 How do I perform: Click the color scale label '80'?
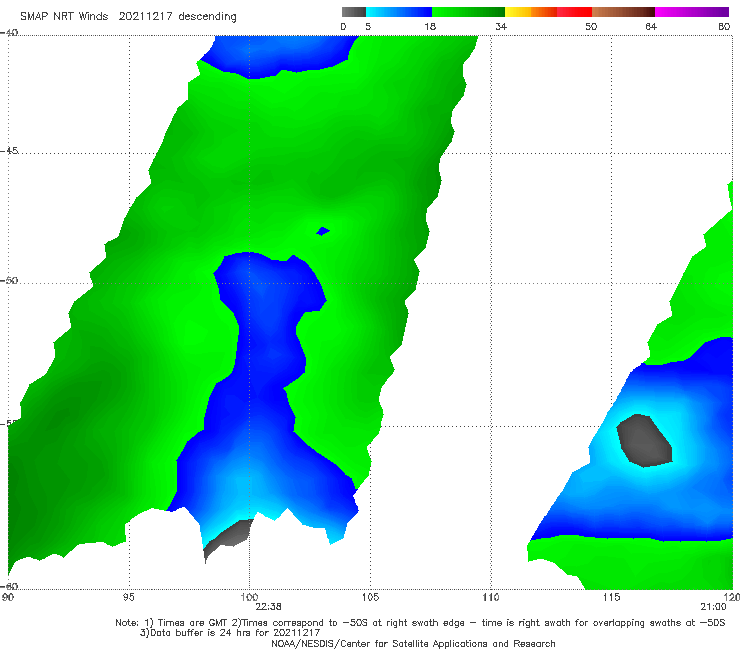[x=724, y=27]
